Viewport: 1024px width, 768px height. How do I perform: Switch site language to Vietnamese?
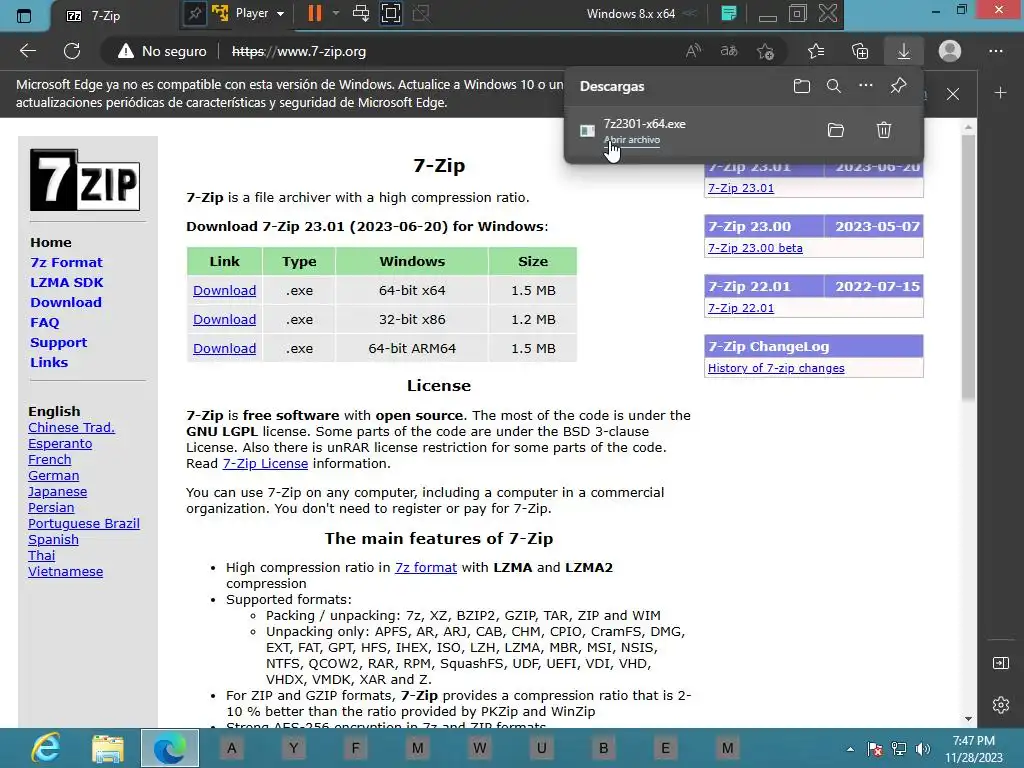[x=65, y=571]
